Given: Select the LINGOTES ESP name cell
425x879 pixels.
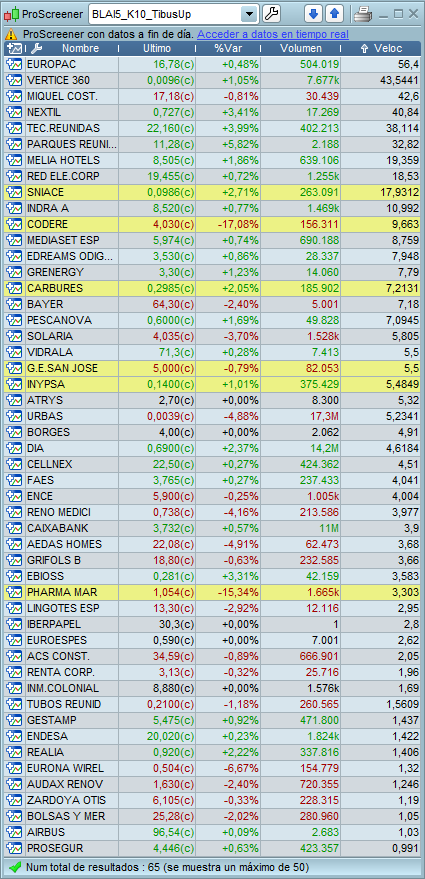Looking at the screenshot, I should pyautogui.click(x=72, y=608).
